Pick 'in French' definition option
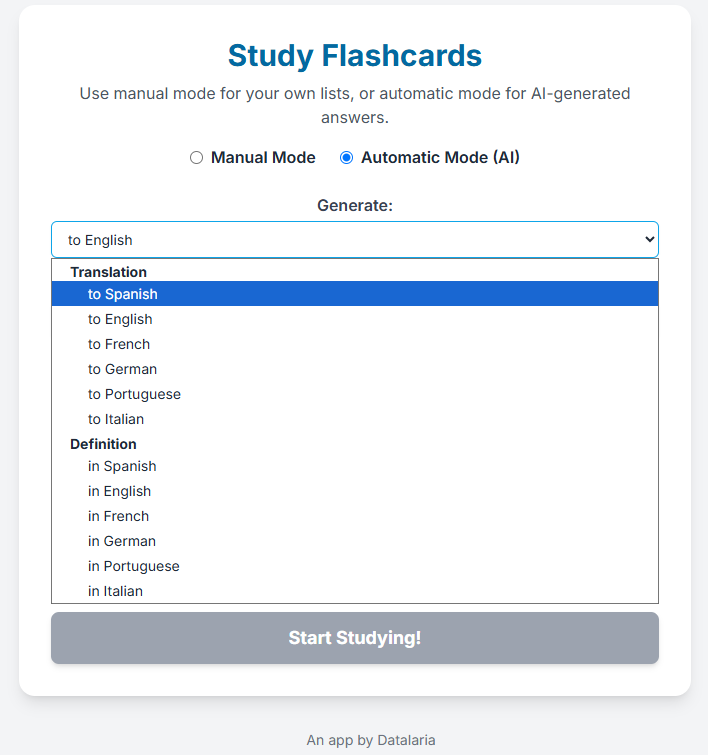 pyautogui.click(x=118, y=516)
